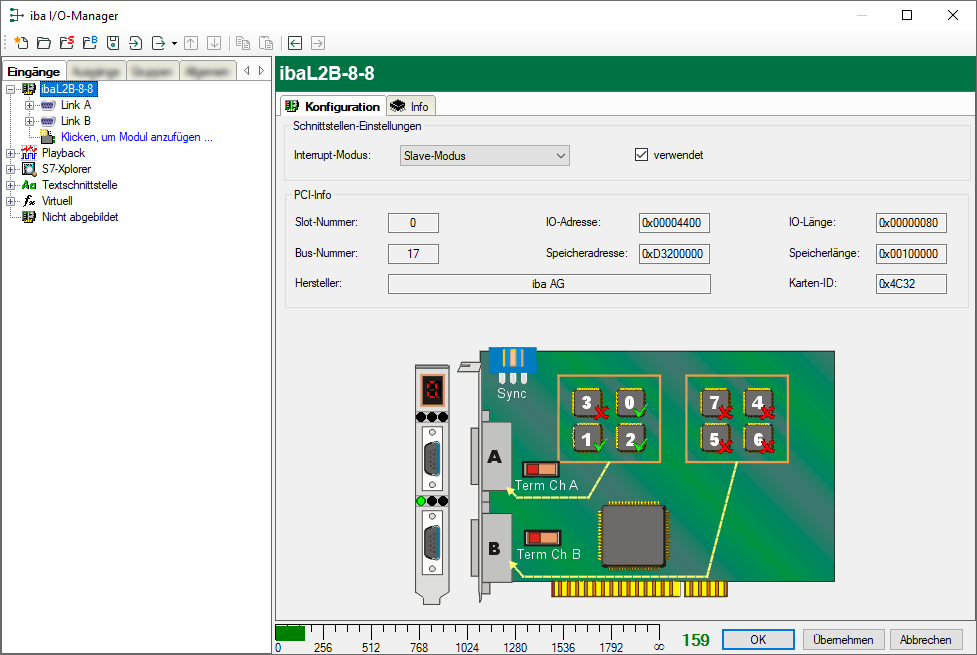Click the signal count gauge bar
977x655 pixels.
point(468,633)
